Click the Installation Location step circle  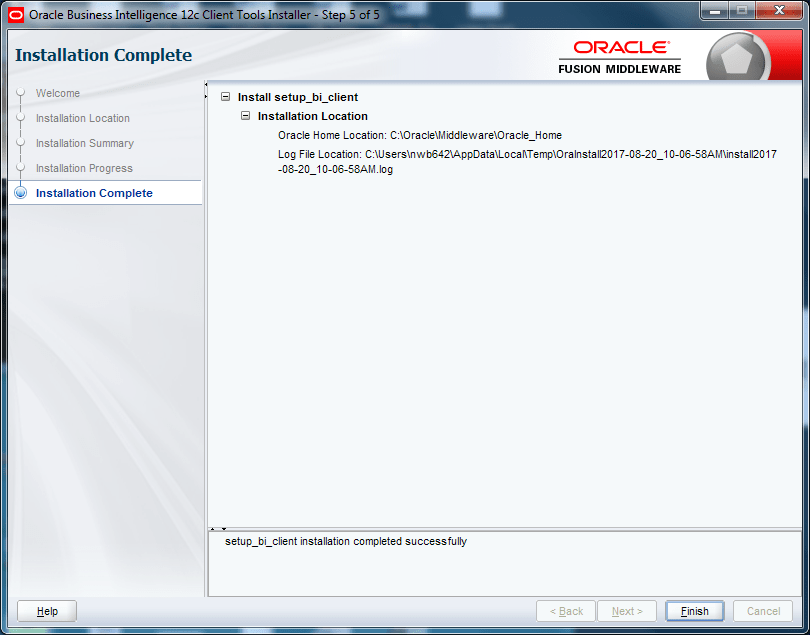[x=22, y=118]
